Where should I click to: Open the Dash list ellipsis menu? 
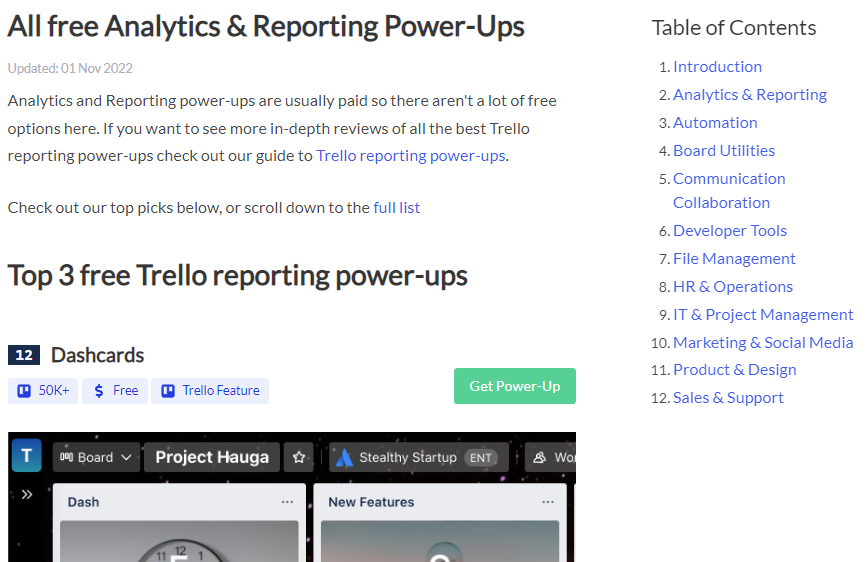click(287, 502)
